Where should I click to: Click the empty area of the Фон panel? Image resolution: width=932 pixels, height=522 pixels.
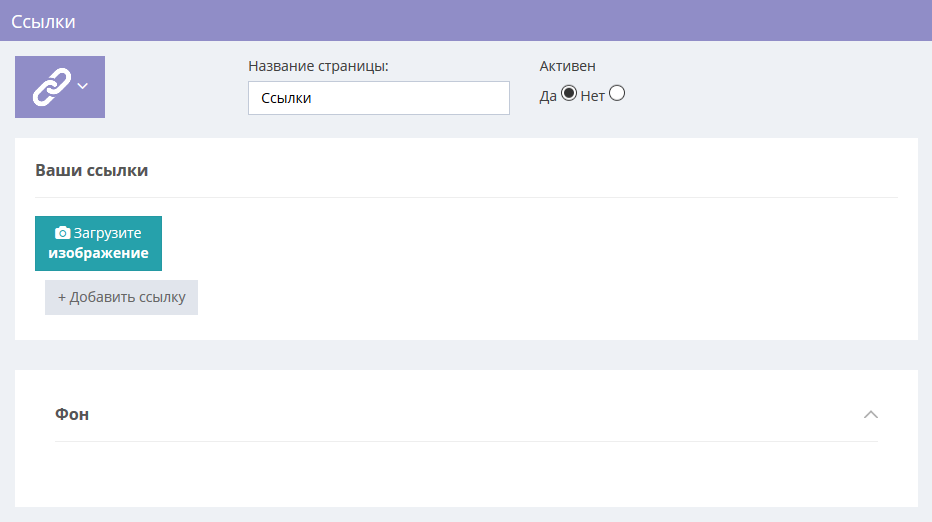pyautogui.click(x=466, y=474)
